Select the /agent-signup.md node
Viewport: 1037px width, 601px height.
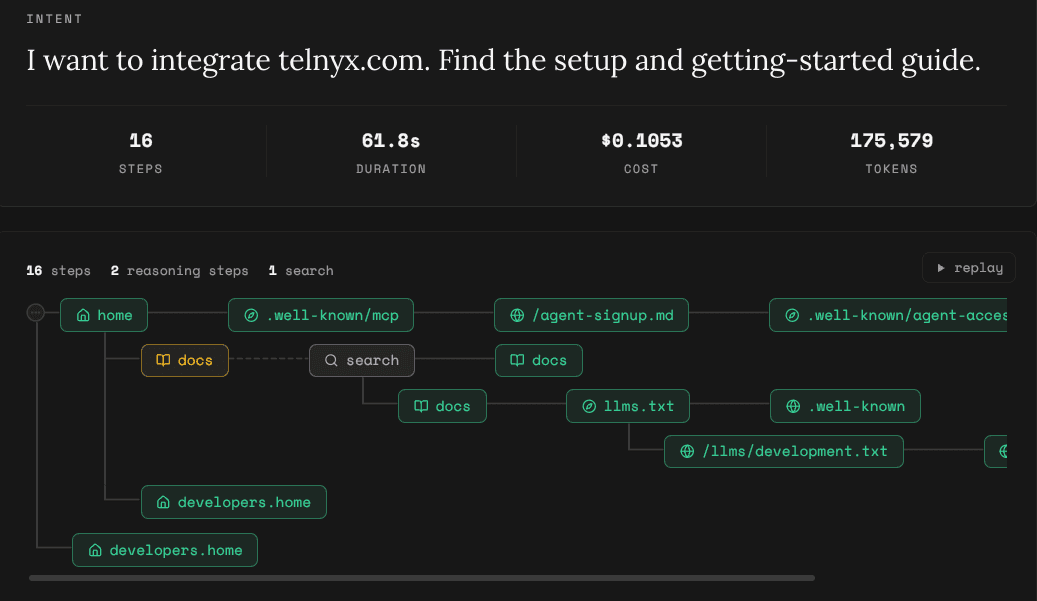tap(591, 315)
